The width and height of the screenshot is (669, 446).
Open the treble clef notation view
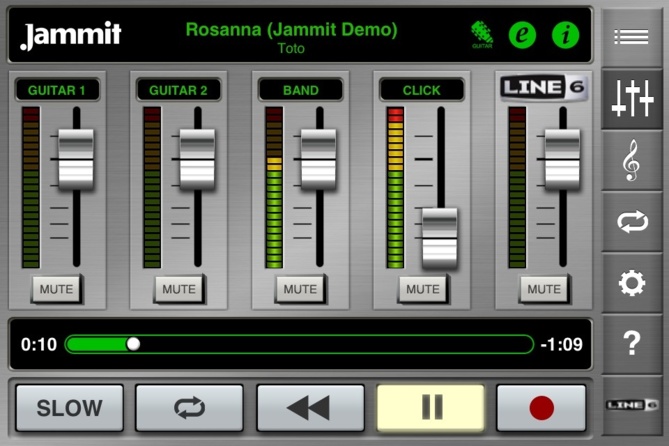(x=631, y=161)
